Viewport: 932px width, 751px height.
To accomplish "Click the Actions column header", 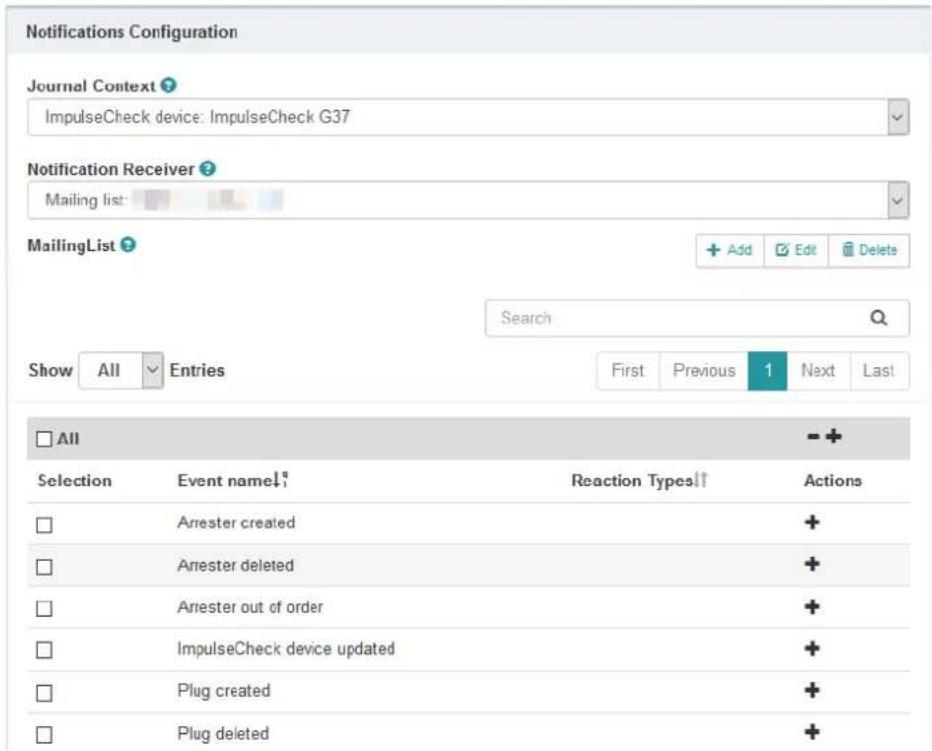I will click(833, 480).
